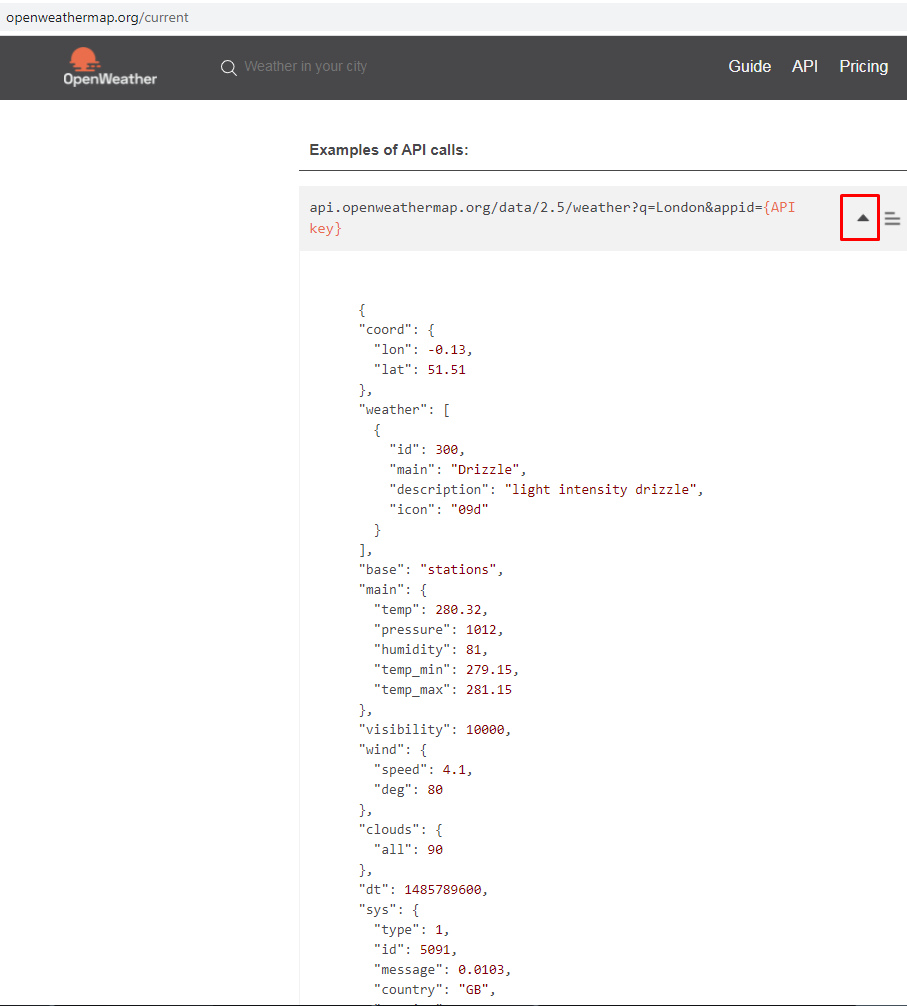Screen dimensions: 907x1006
Task: Click the "temp" value 280.32
Action: 458,610
